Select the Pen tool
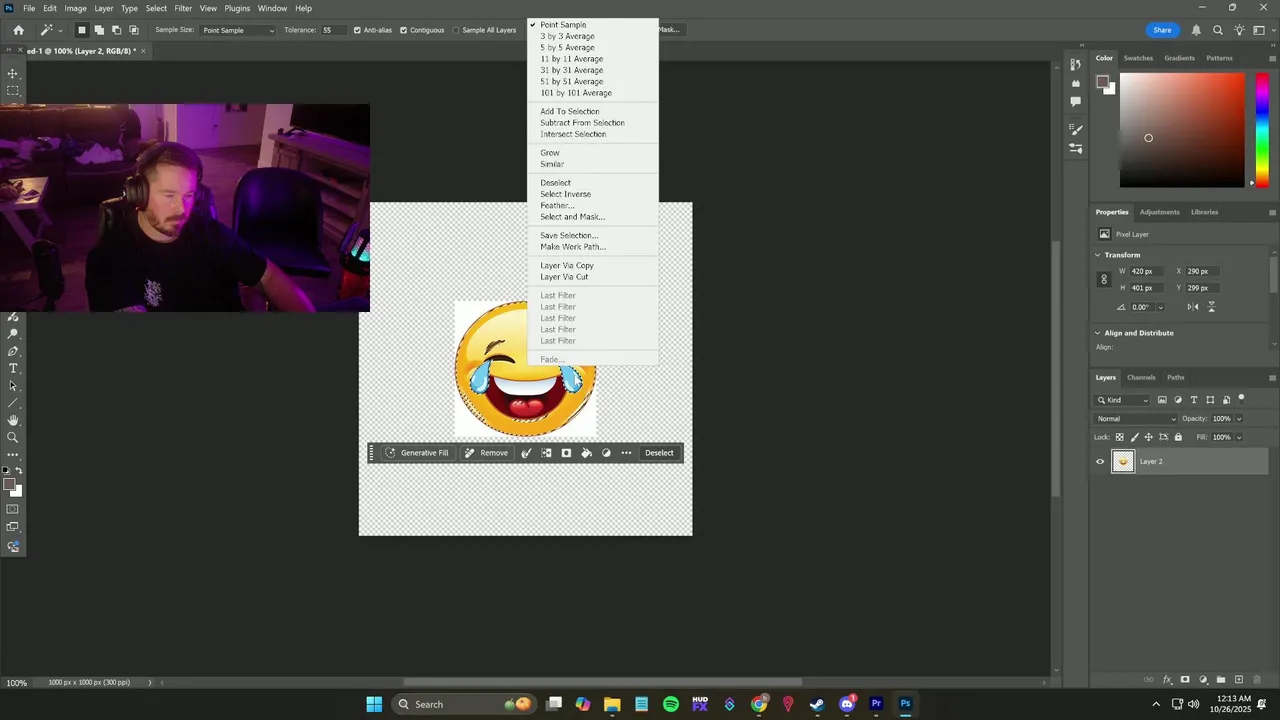Image resolution: width=1280 pixels, height=720 pixels. 13,352
